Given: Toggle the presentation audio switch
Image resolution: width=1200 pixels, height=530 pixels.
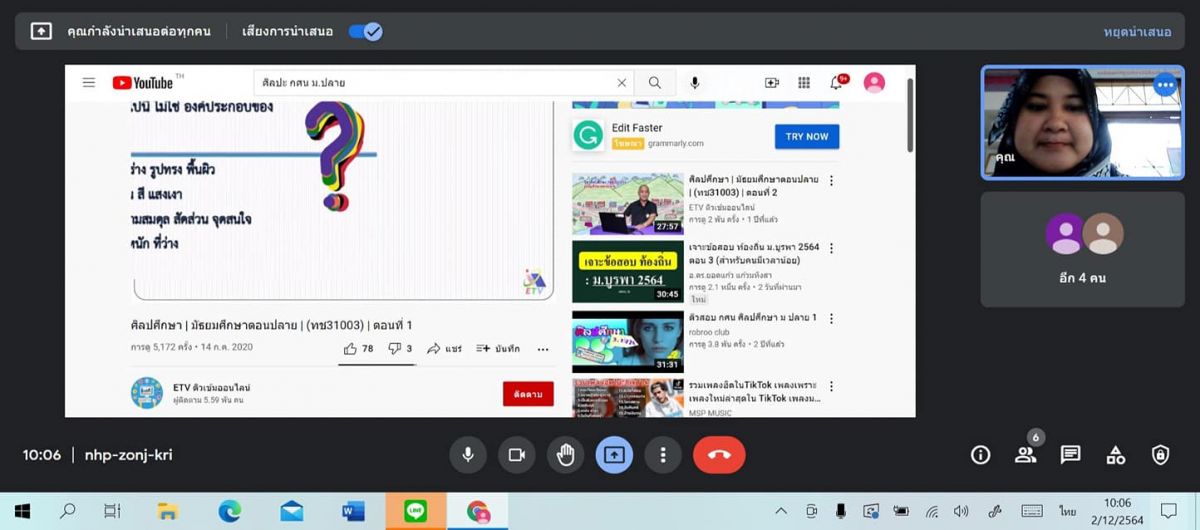Looking at the screenshot, I should [365, 31].
